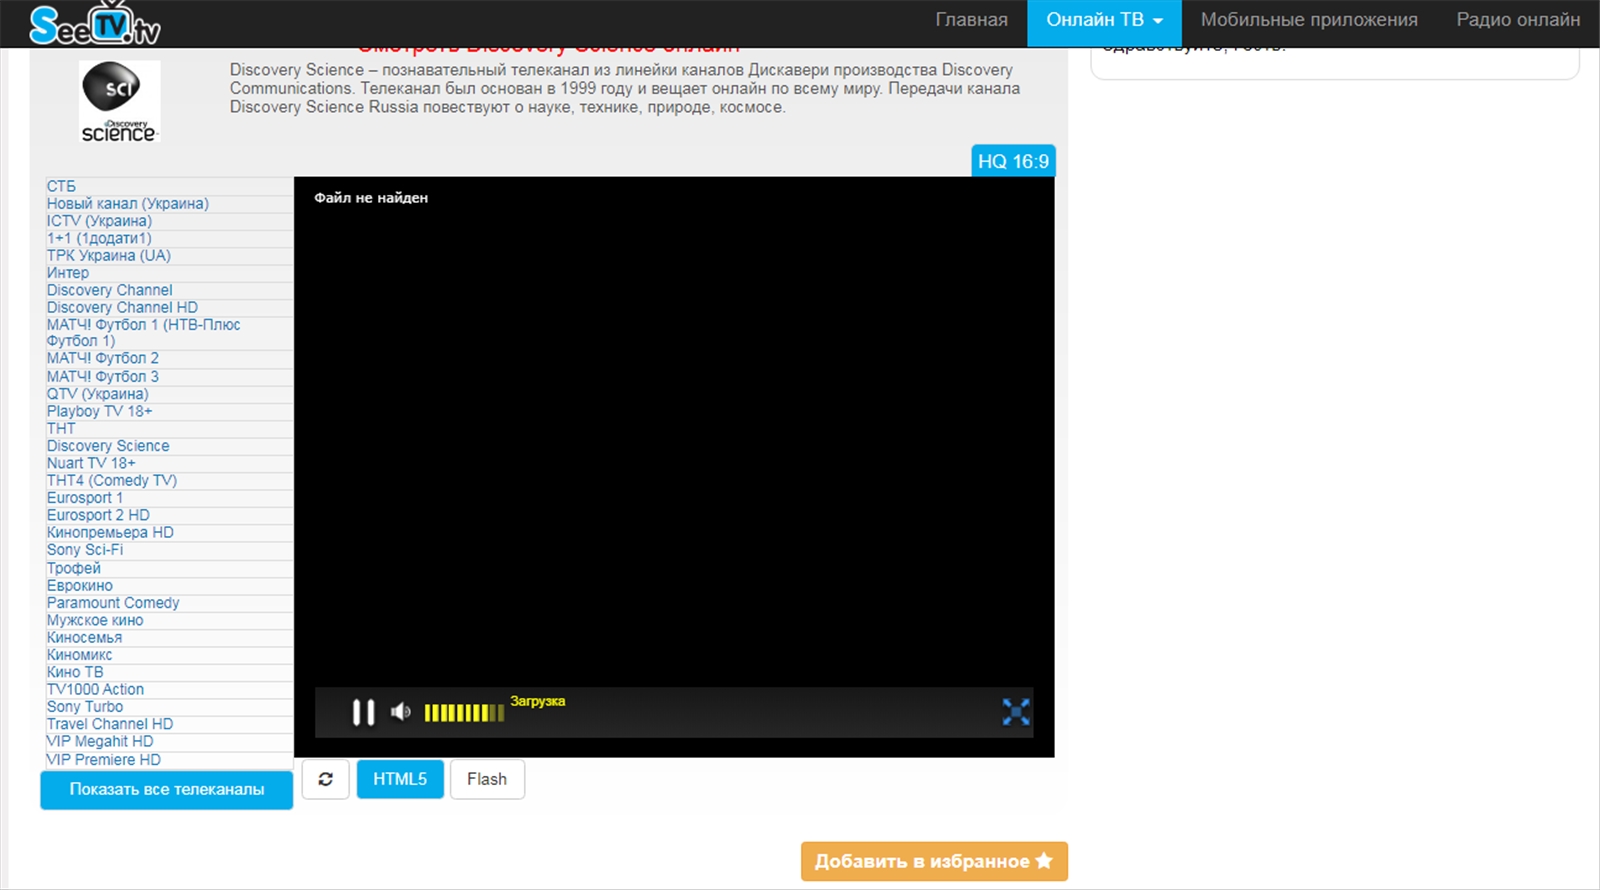Viewport: 1600px width, 890px height.
Task: Go to Радио онлайн page
Action: (x=1517, y=20)
